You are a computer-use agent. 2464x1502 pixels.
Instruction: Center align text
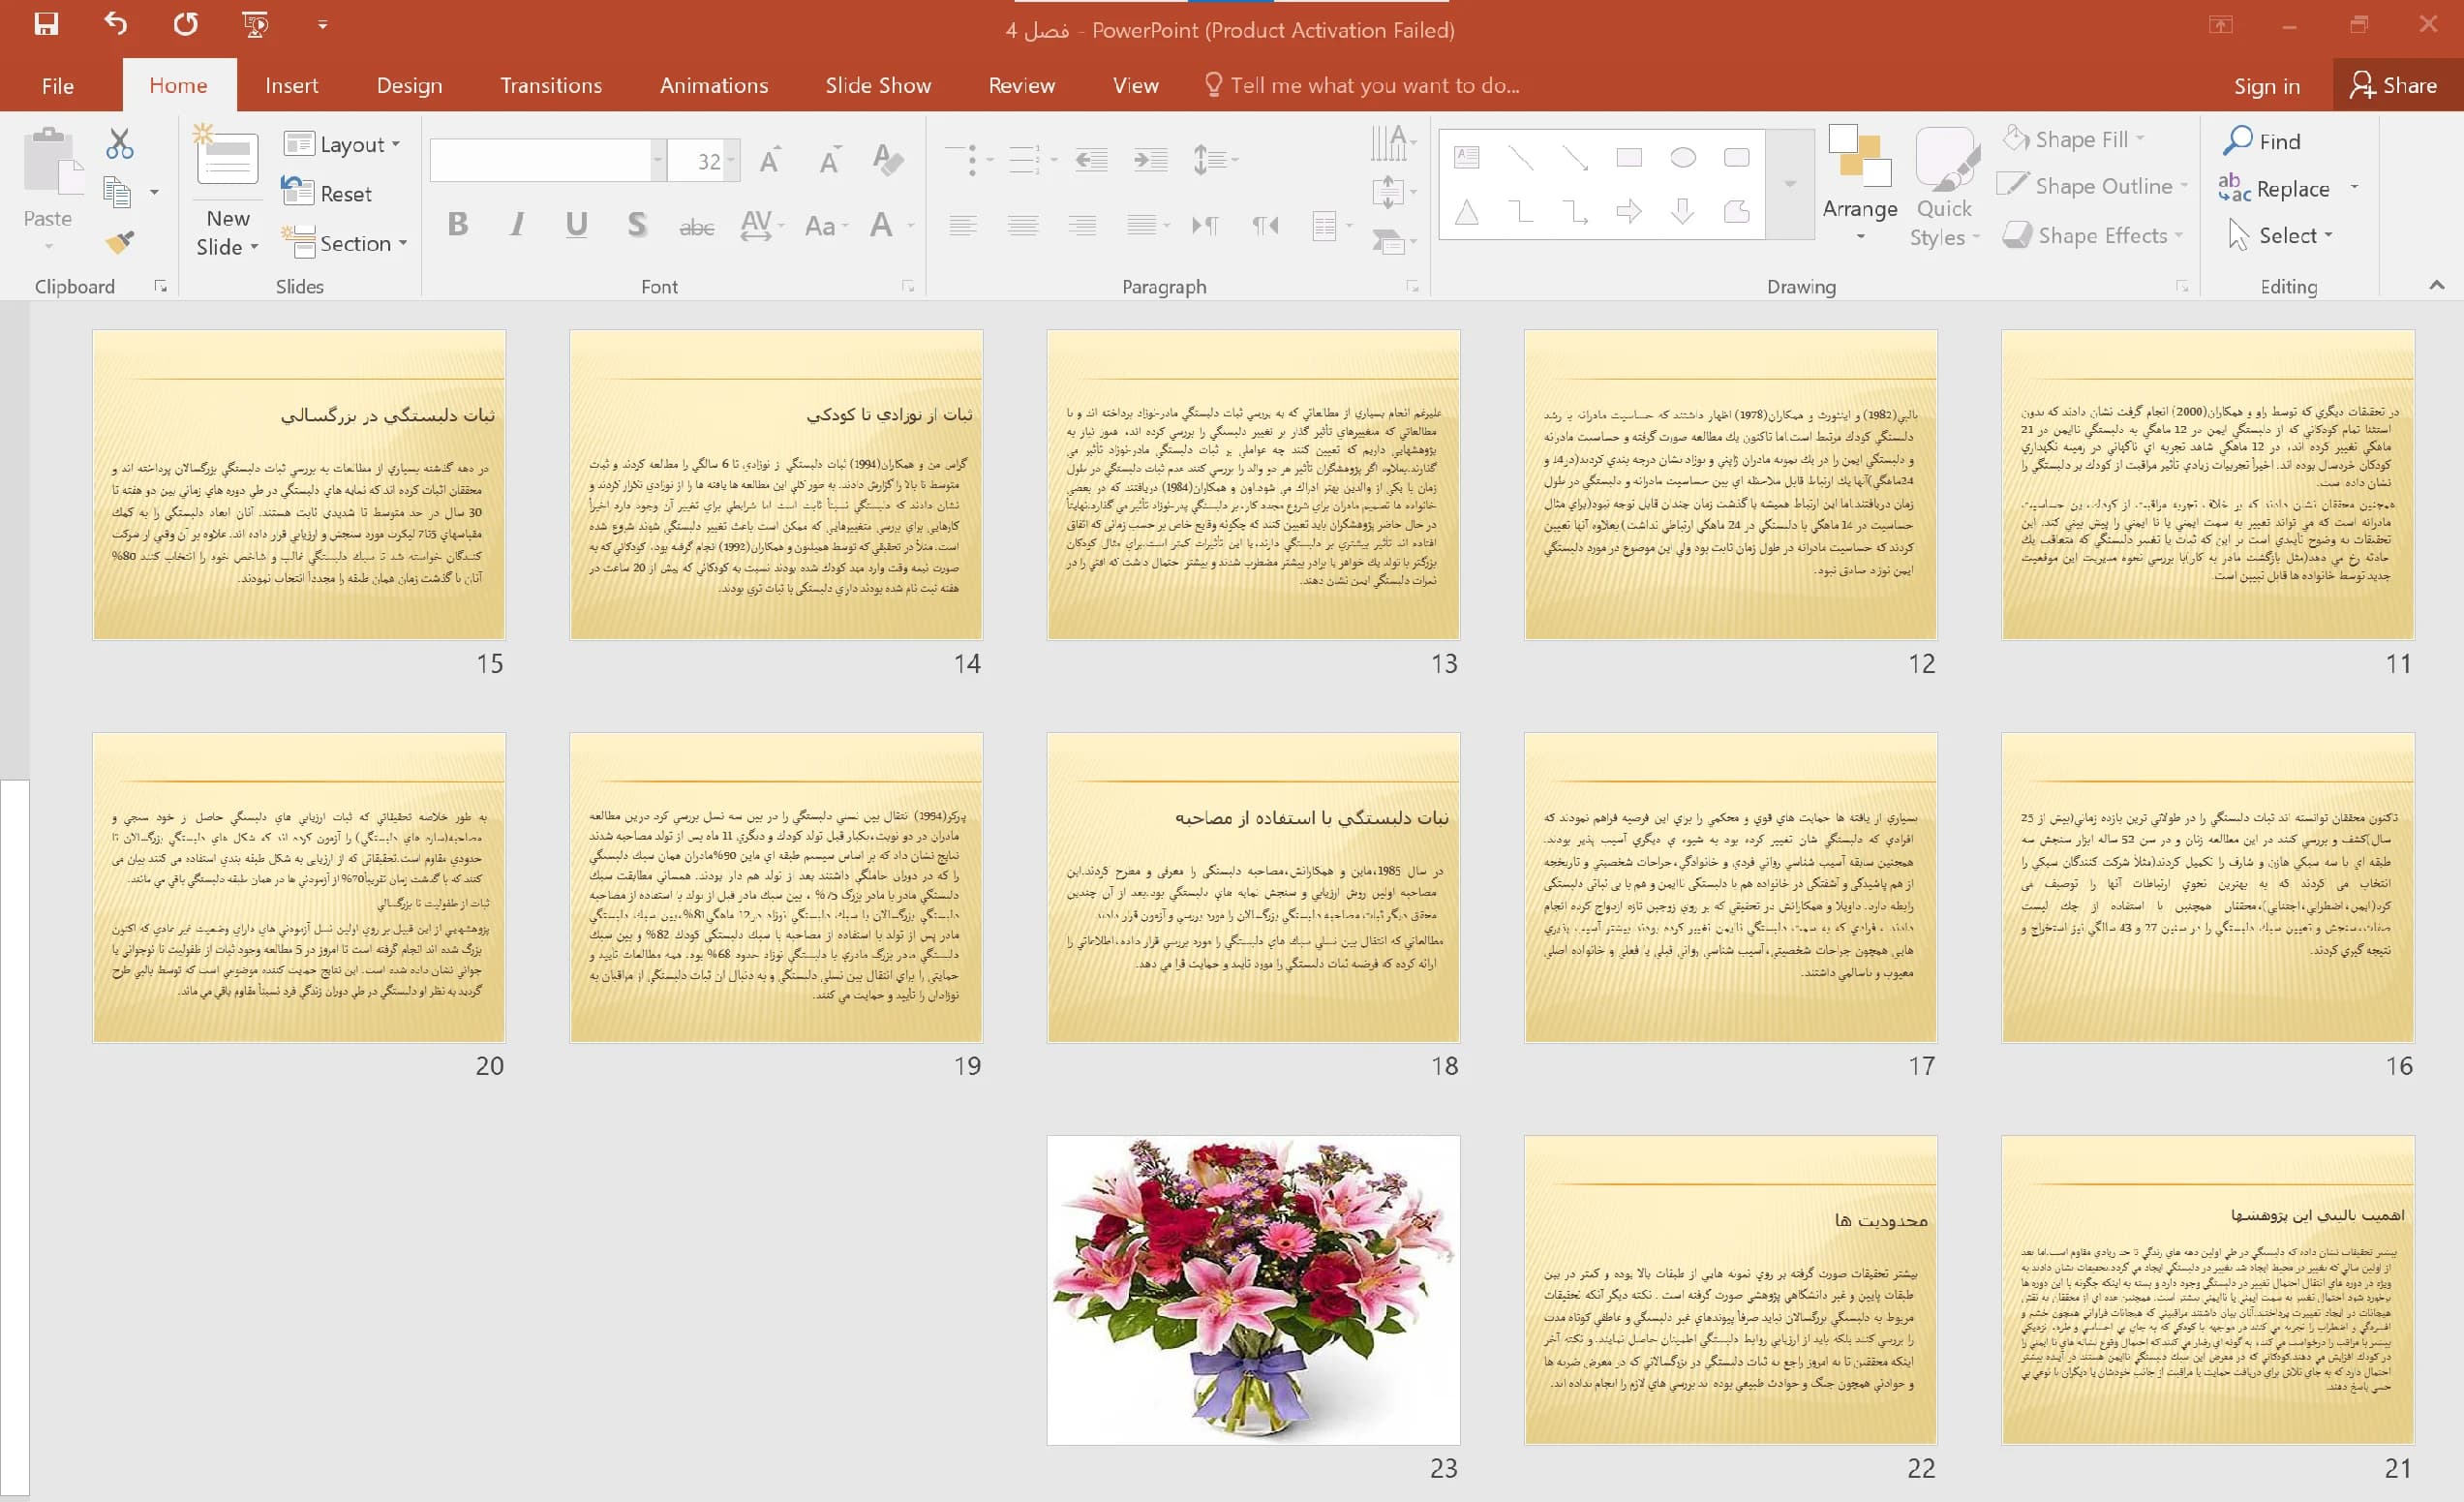[x=1023, y=225]
